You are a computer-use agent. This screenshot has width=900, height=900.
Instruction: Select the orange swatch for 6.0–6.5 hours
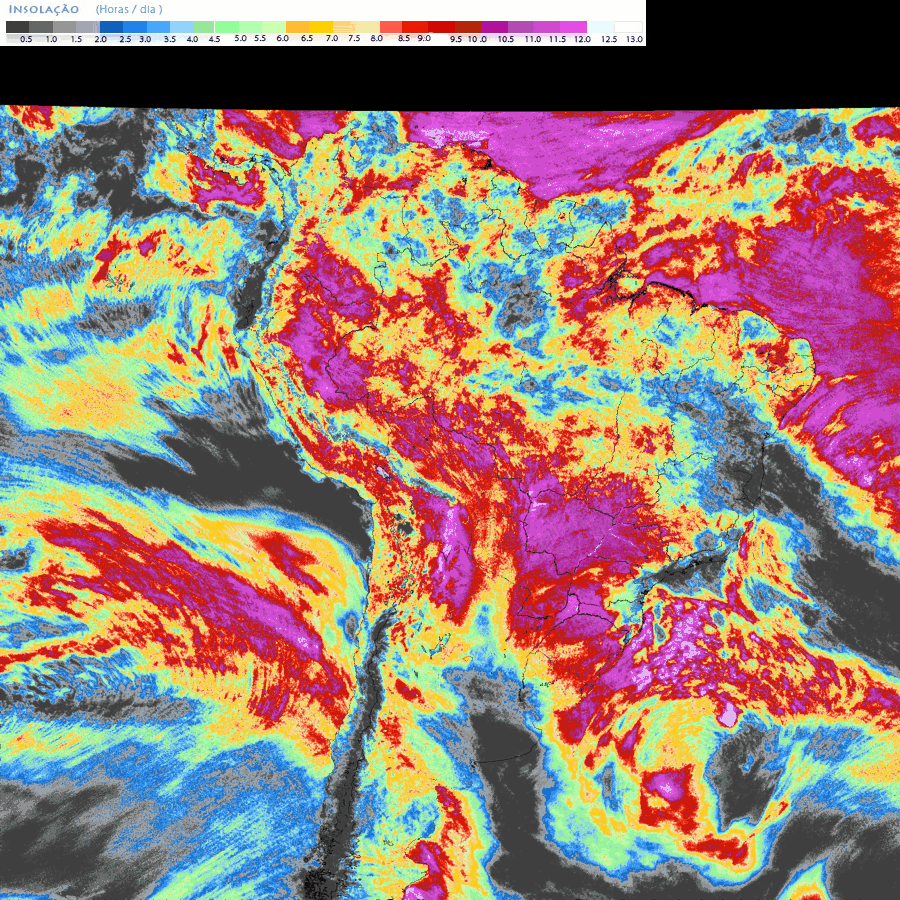297,27
